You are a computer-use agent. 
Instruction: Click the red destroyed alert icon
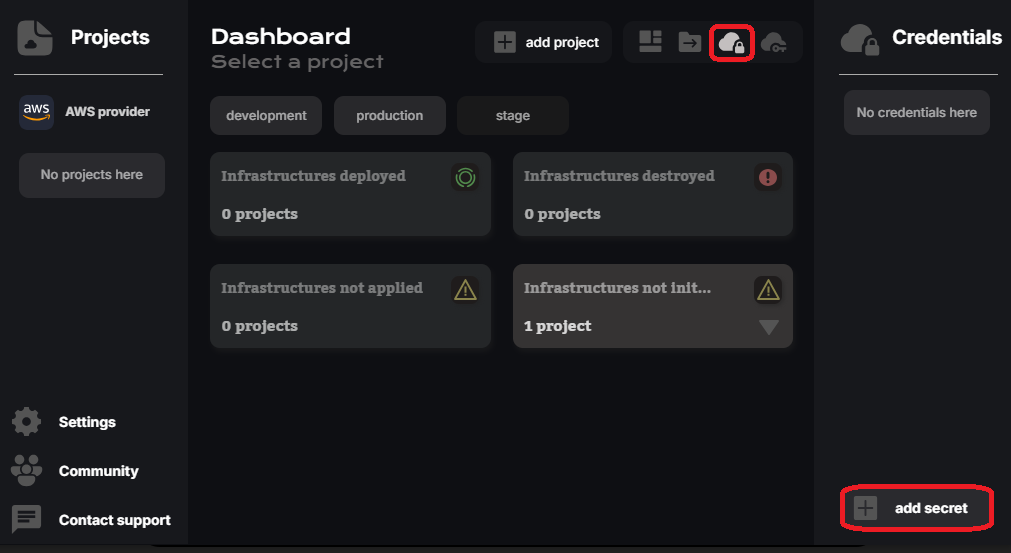768,178
